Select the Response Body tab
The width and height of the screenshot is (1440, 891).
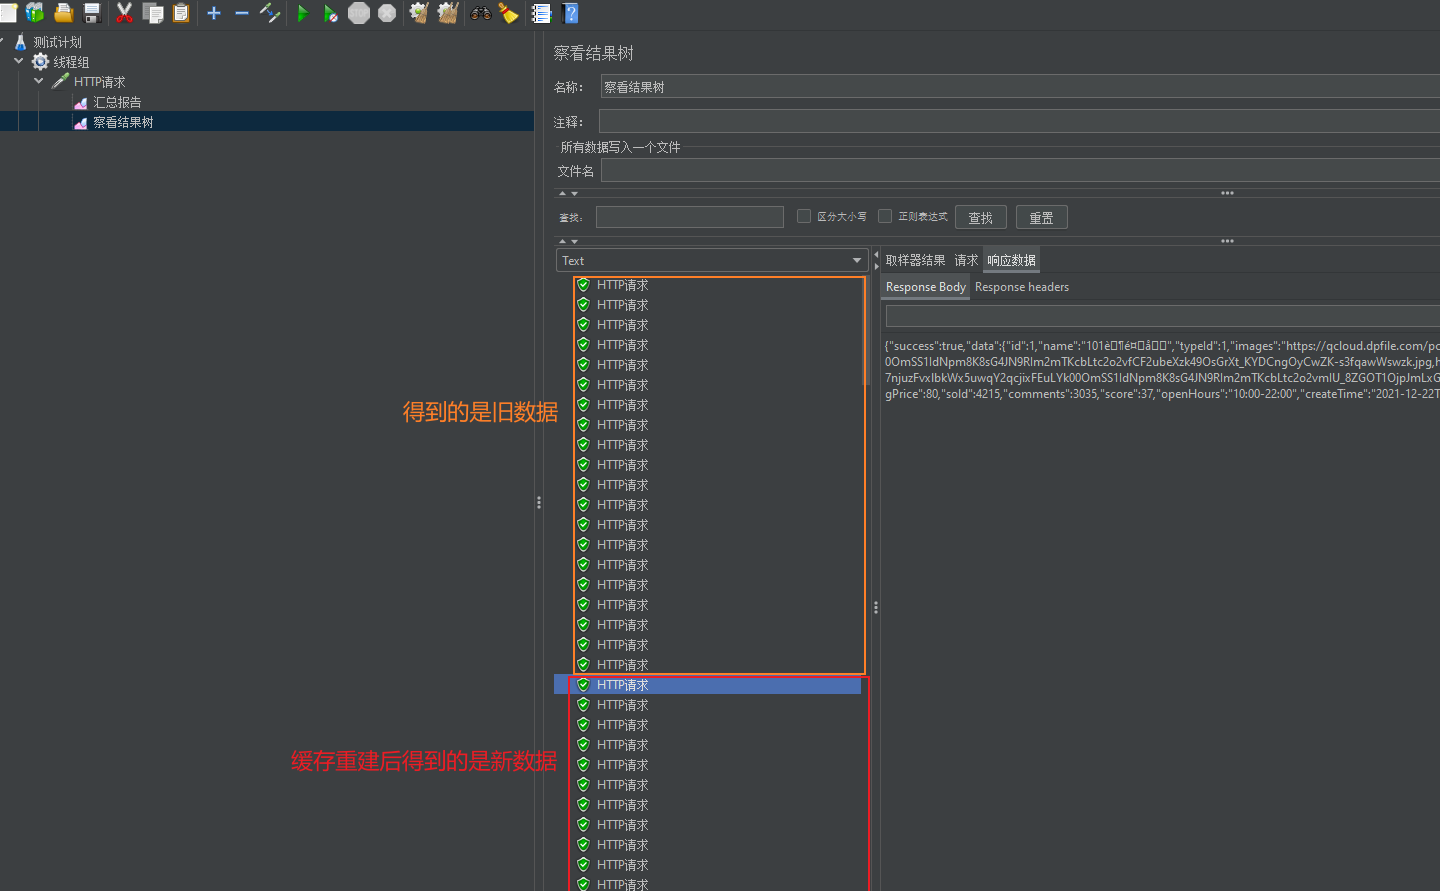pyautogui.click(x=926, y=287)
